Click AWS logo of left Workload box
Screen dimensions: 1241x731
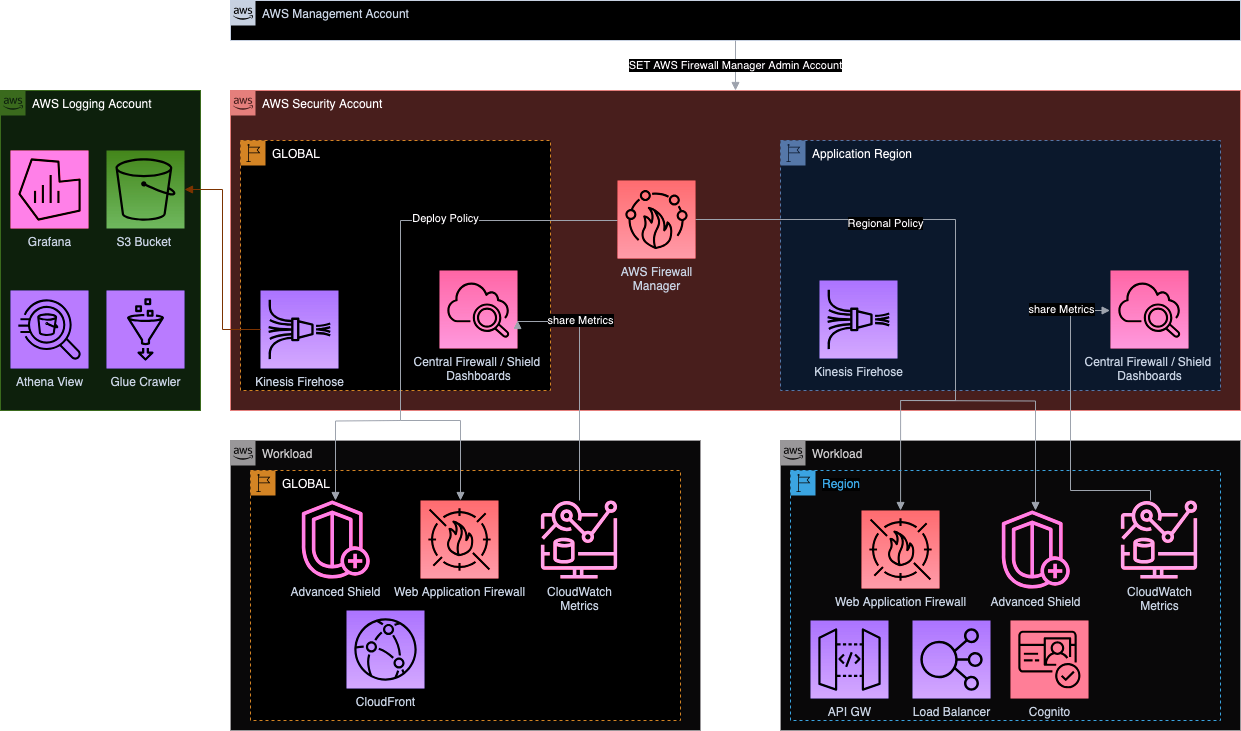pos(243,453)
